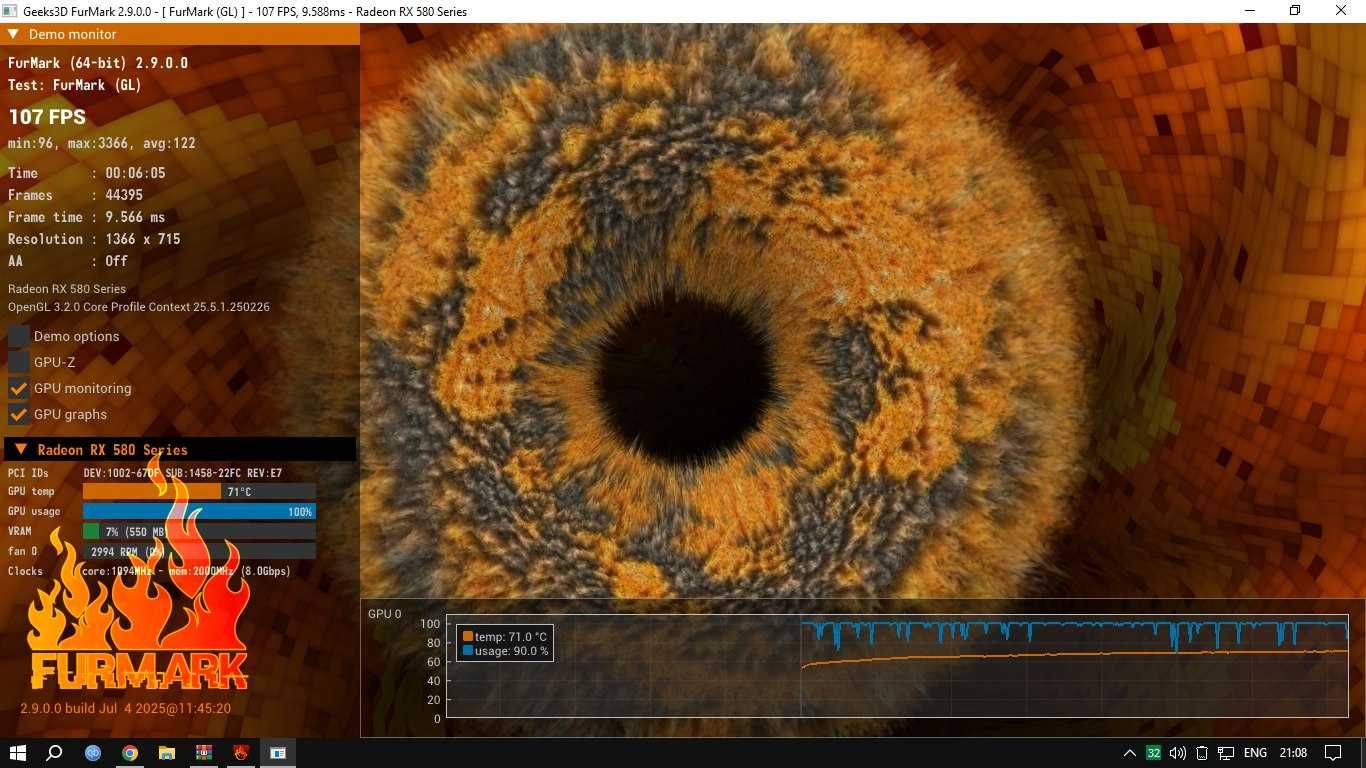Screen dimensions: 1366x768
Task: Switch to FurMark launcher taskbar icon
Action: tap(241, 753)
